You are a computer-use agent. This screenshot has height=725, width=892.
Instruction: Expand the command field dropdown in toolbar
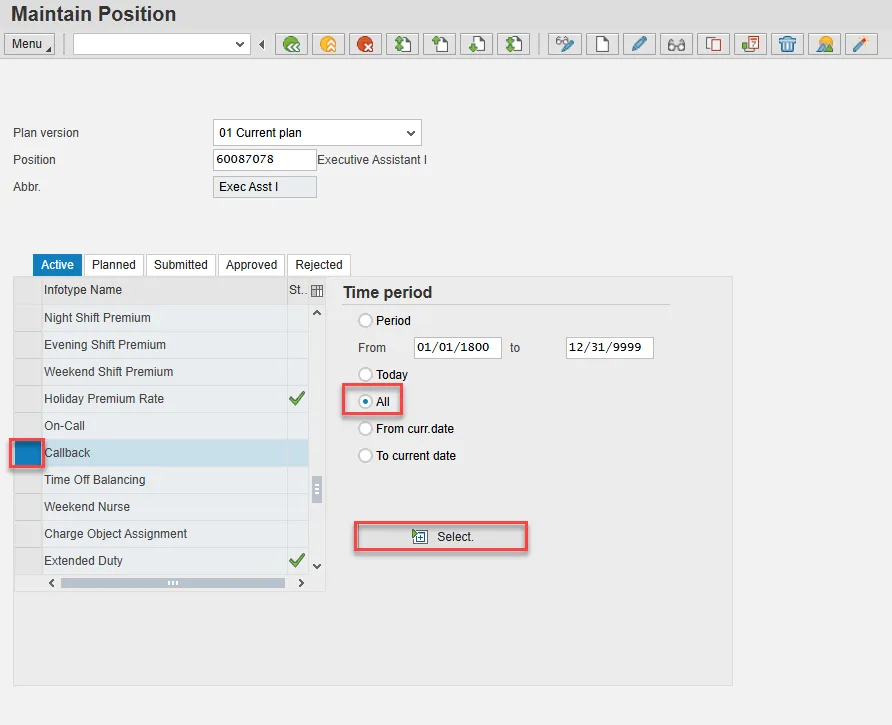[x=240, y=44]
